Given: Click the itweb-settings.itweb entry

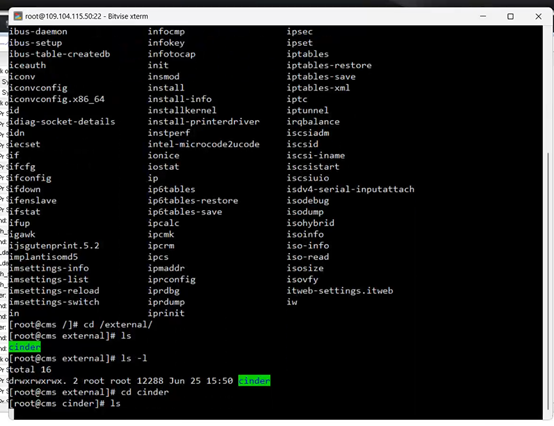Looking at the screenshot, I should point(340,291).
